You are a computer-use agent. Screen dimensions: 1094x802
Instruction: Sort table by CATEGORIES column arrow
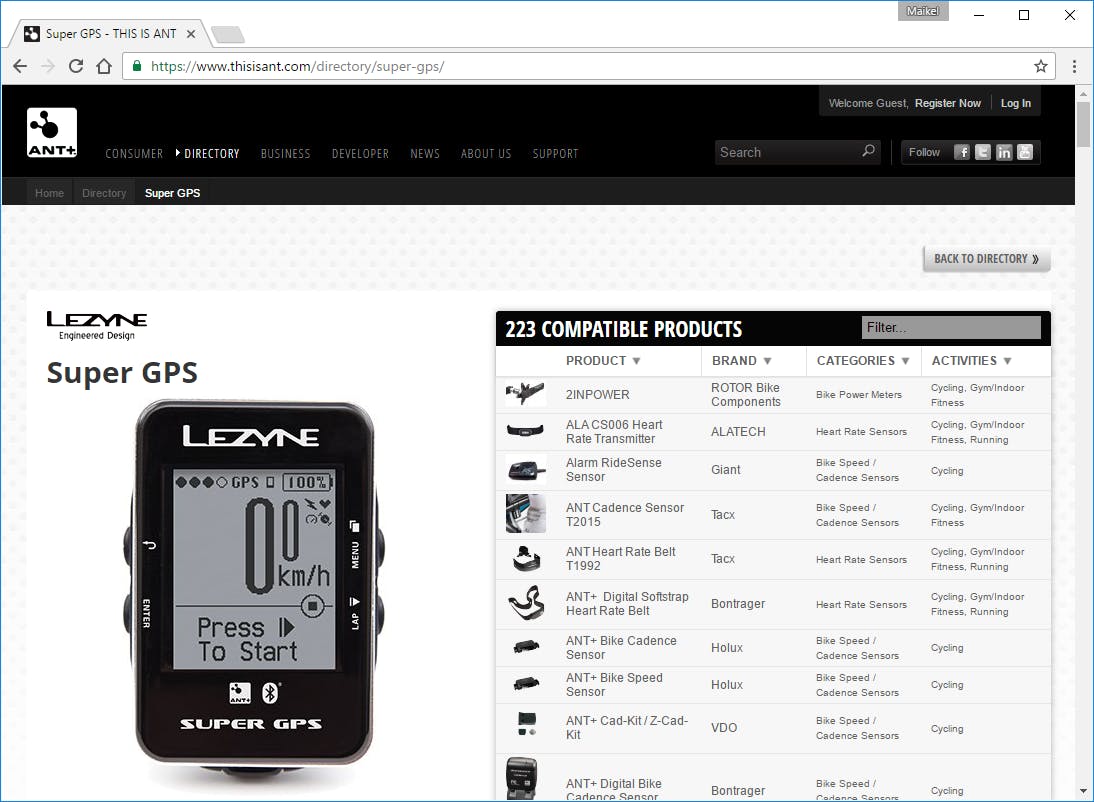pos(905,361)
